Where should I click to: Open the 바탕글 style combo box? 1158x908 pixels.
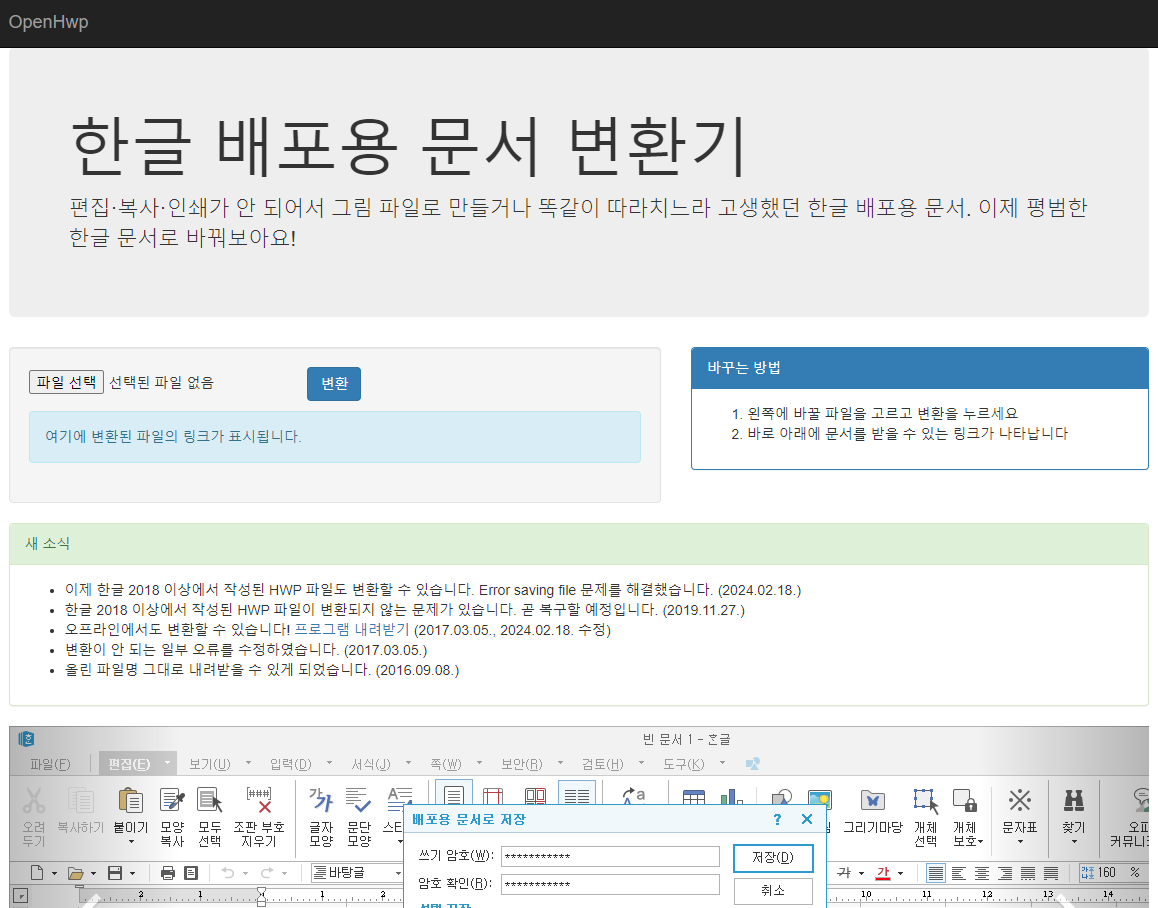click(x=357, y=873)
